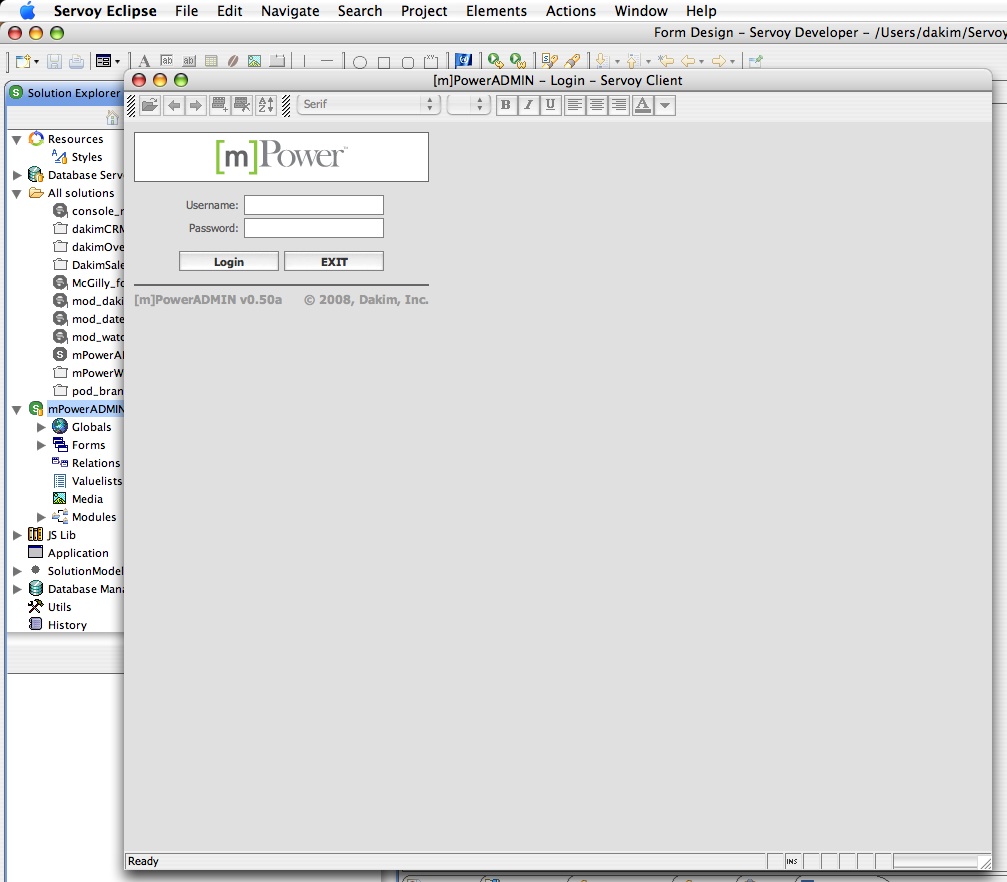Select the circle shape tool

360,62
